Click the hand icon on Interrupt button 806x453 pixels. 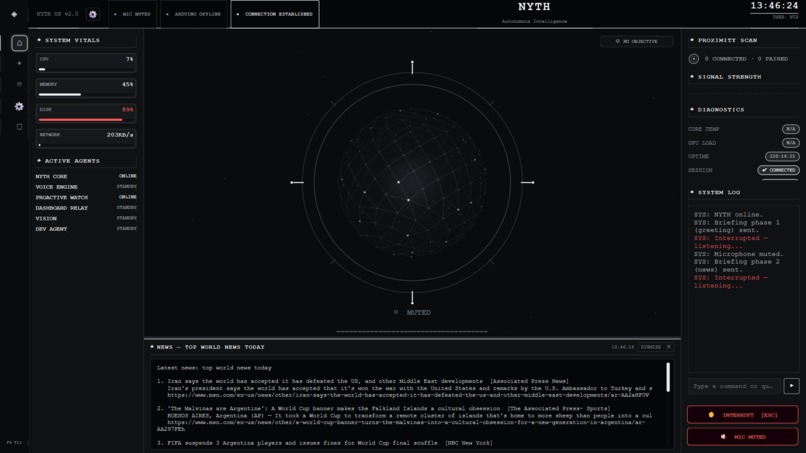click(711, 414)
